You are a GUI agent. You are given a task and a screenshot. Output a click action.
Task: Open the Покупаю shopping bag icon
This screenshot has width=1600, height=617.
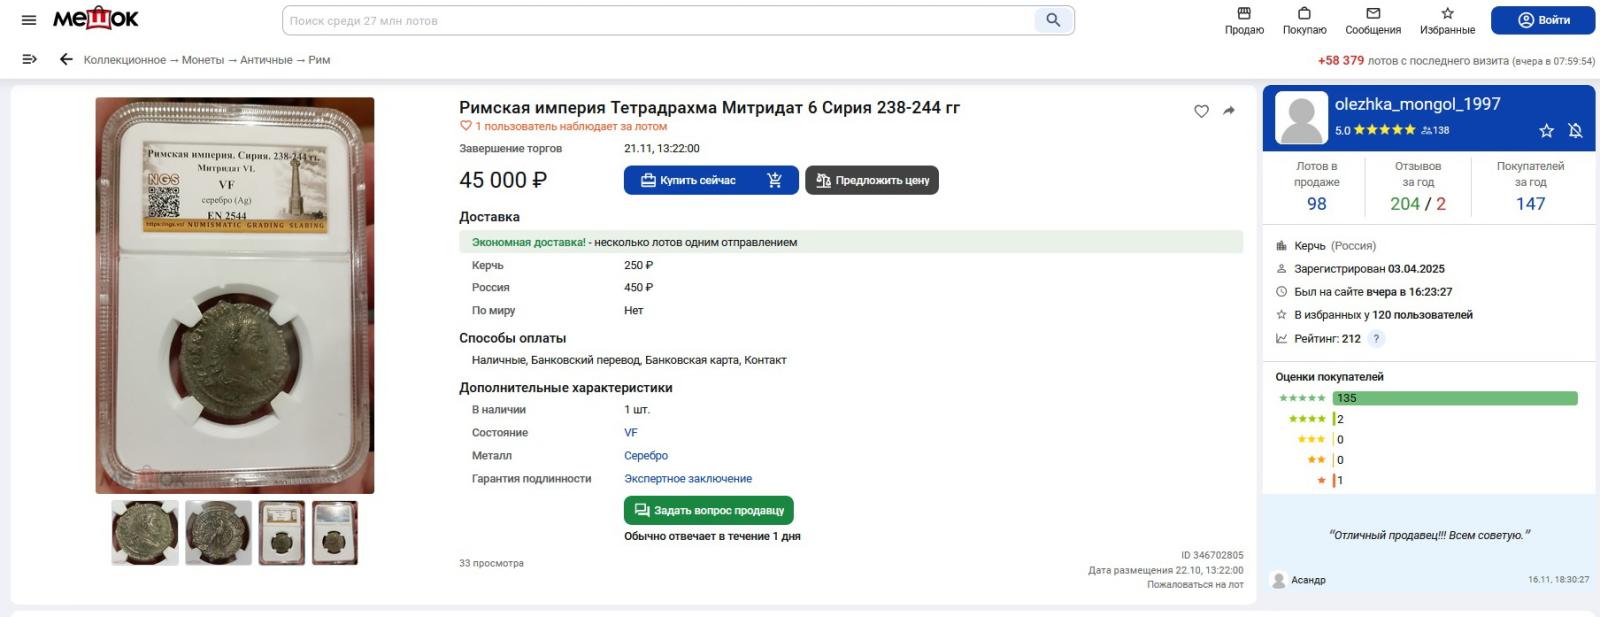pos(1304,14)
